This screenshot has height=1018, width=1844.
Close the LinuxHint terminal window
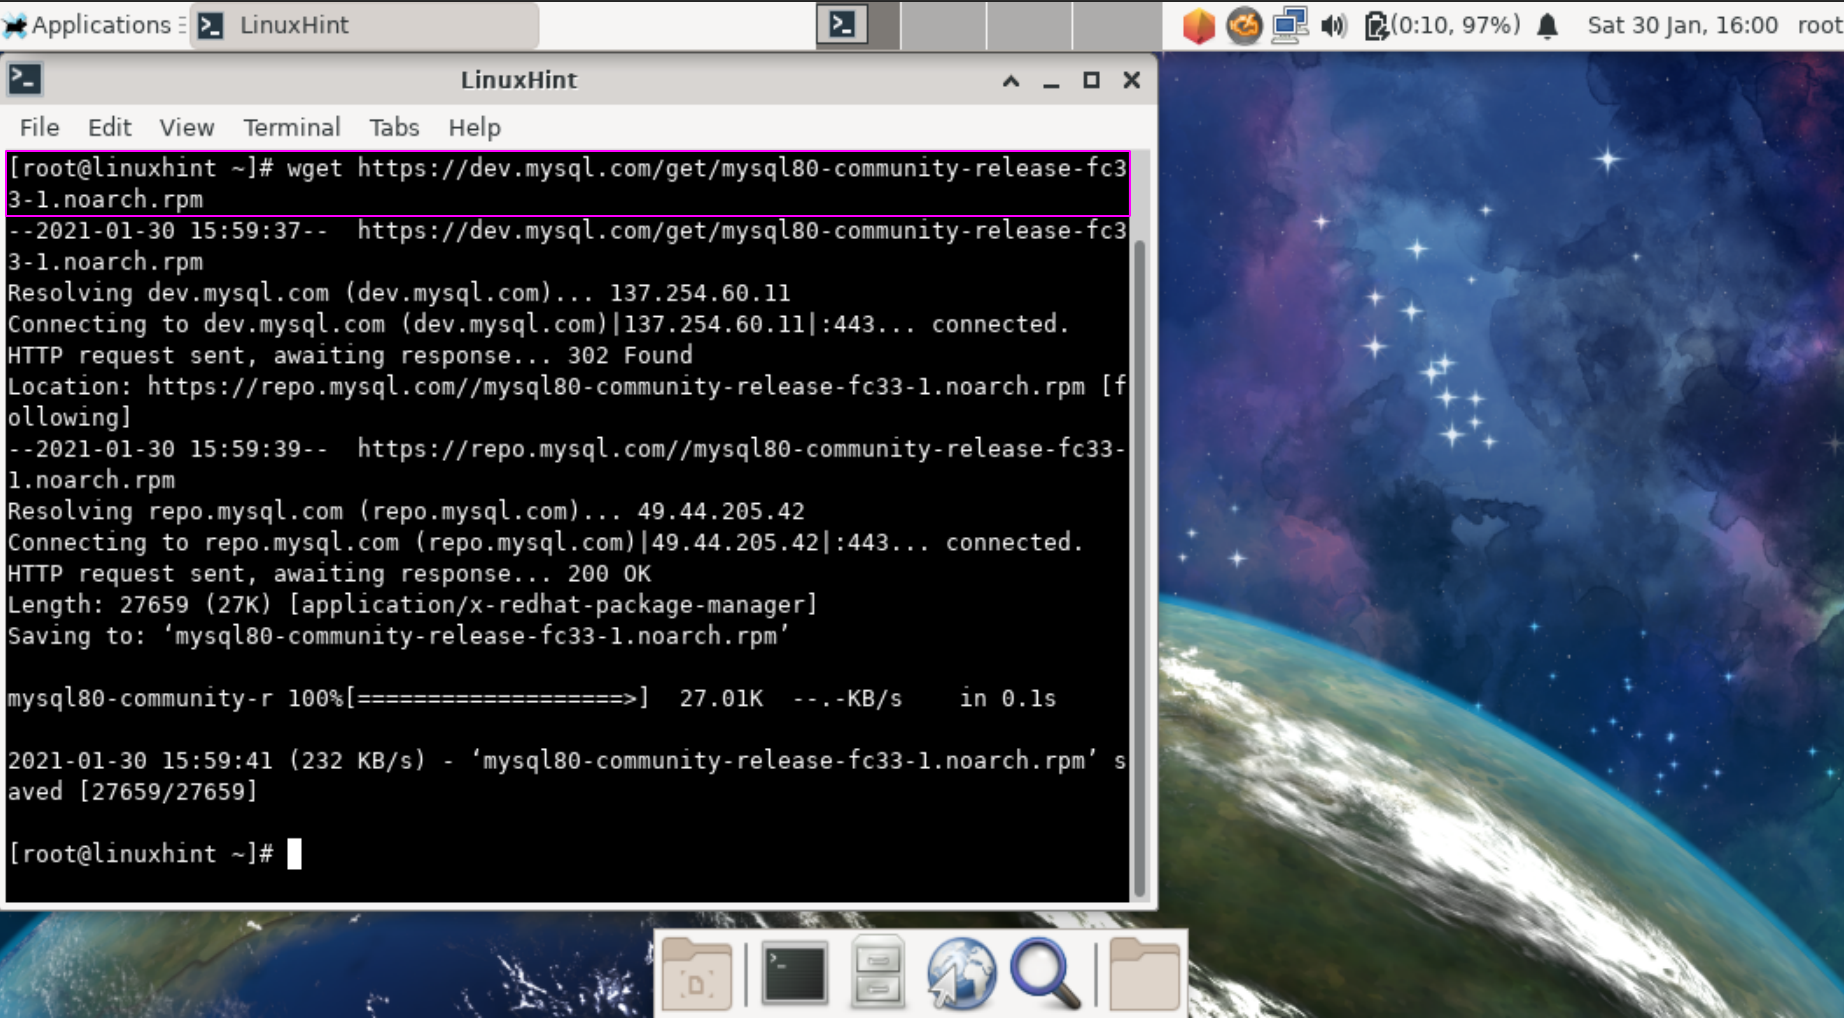1131,80
